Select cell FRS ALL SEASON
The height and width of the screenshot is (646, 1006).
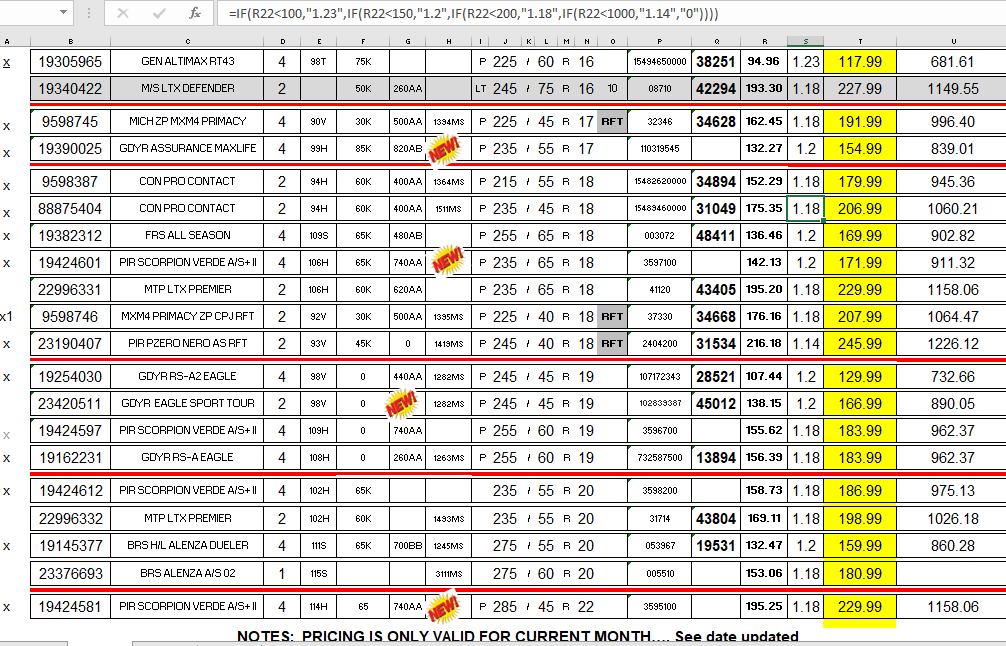pos(187,235)
